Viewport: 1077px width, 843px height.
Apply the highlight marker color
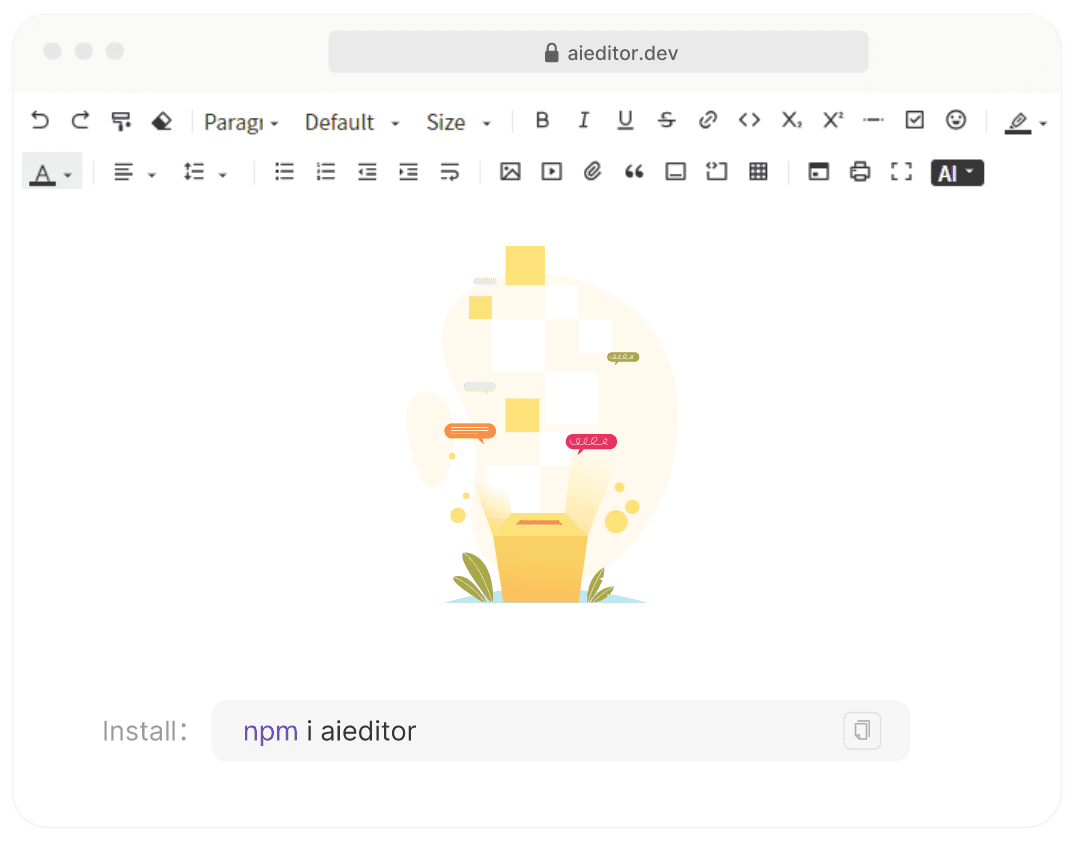tap(1018, 123)
